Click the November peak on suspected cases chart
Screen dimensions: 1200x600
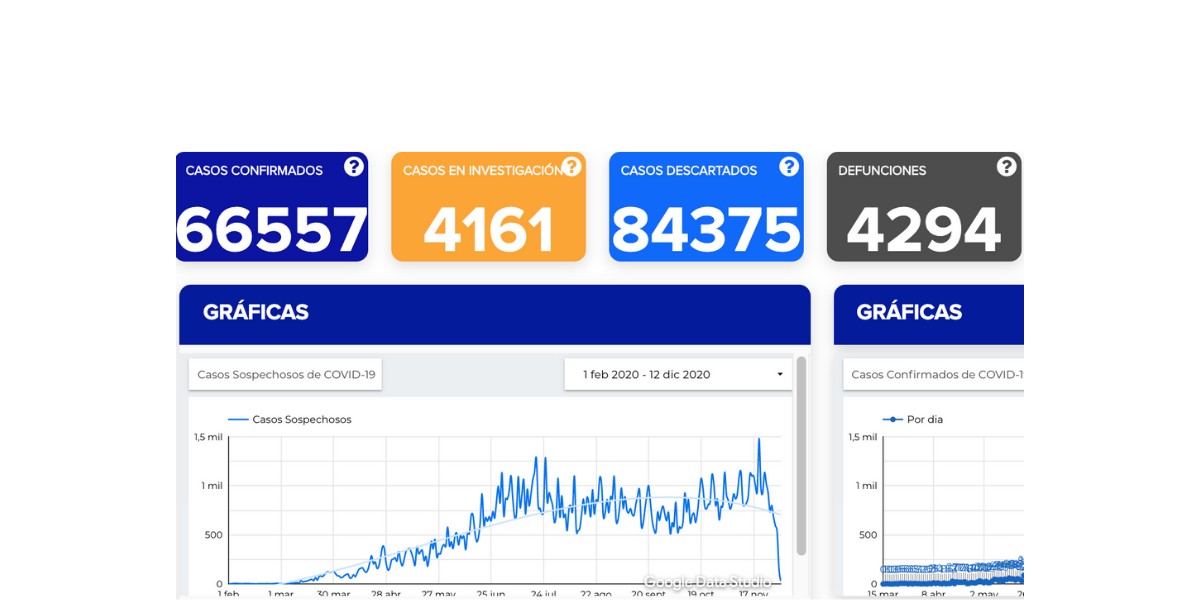759,440
